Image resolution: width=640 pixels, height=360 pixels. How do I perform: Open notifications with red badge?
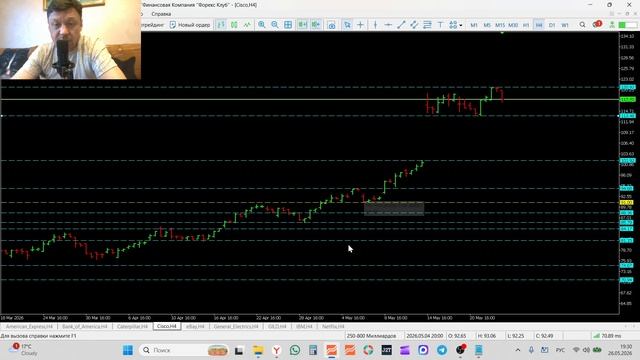(x=597, y=24)
